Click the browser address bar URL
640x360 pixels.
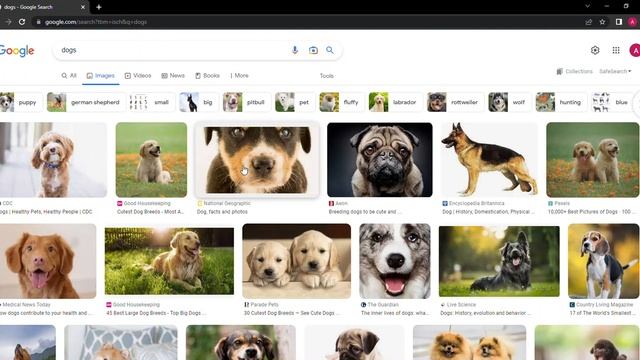(96, 22)
